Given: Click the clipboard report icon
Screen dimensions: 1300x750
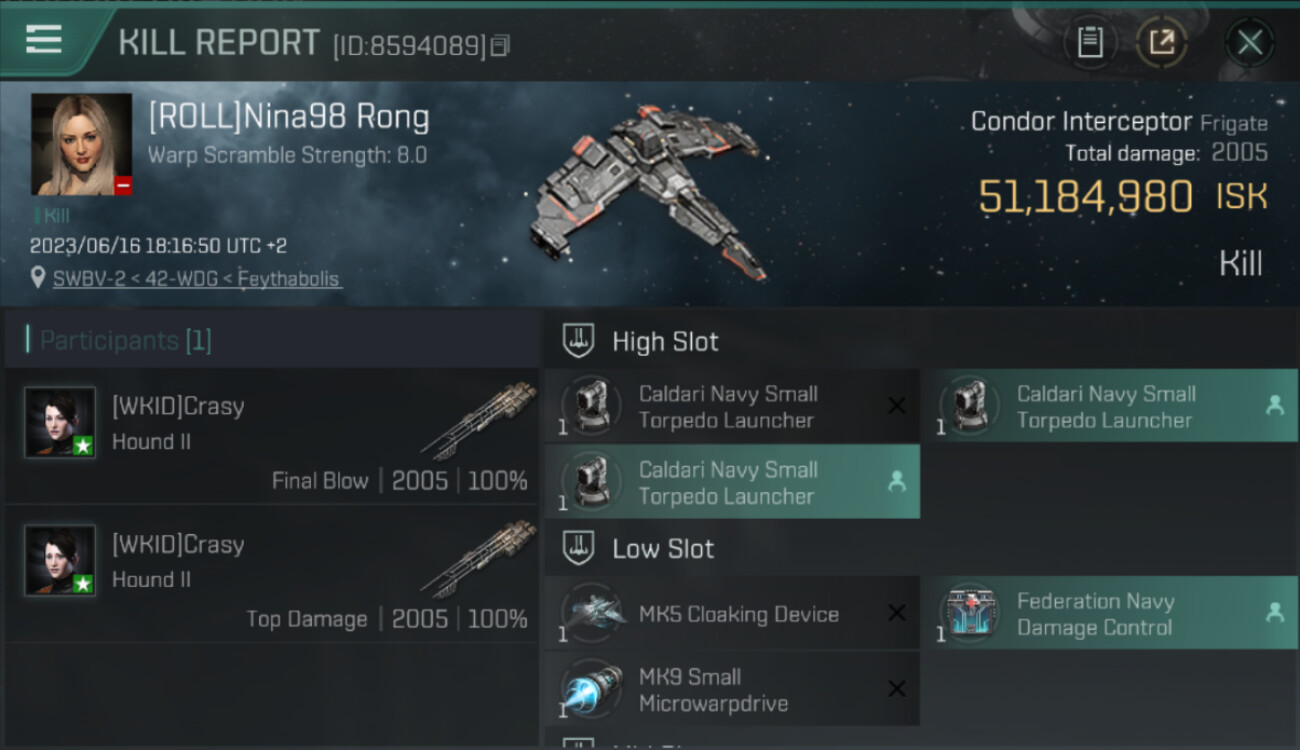Looking at the screenshot, I should pos(1090,42).
